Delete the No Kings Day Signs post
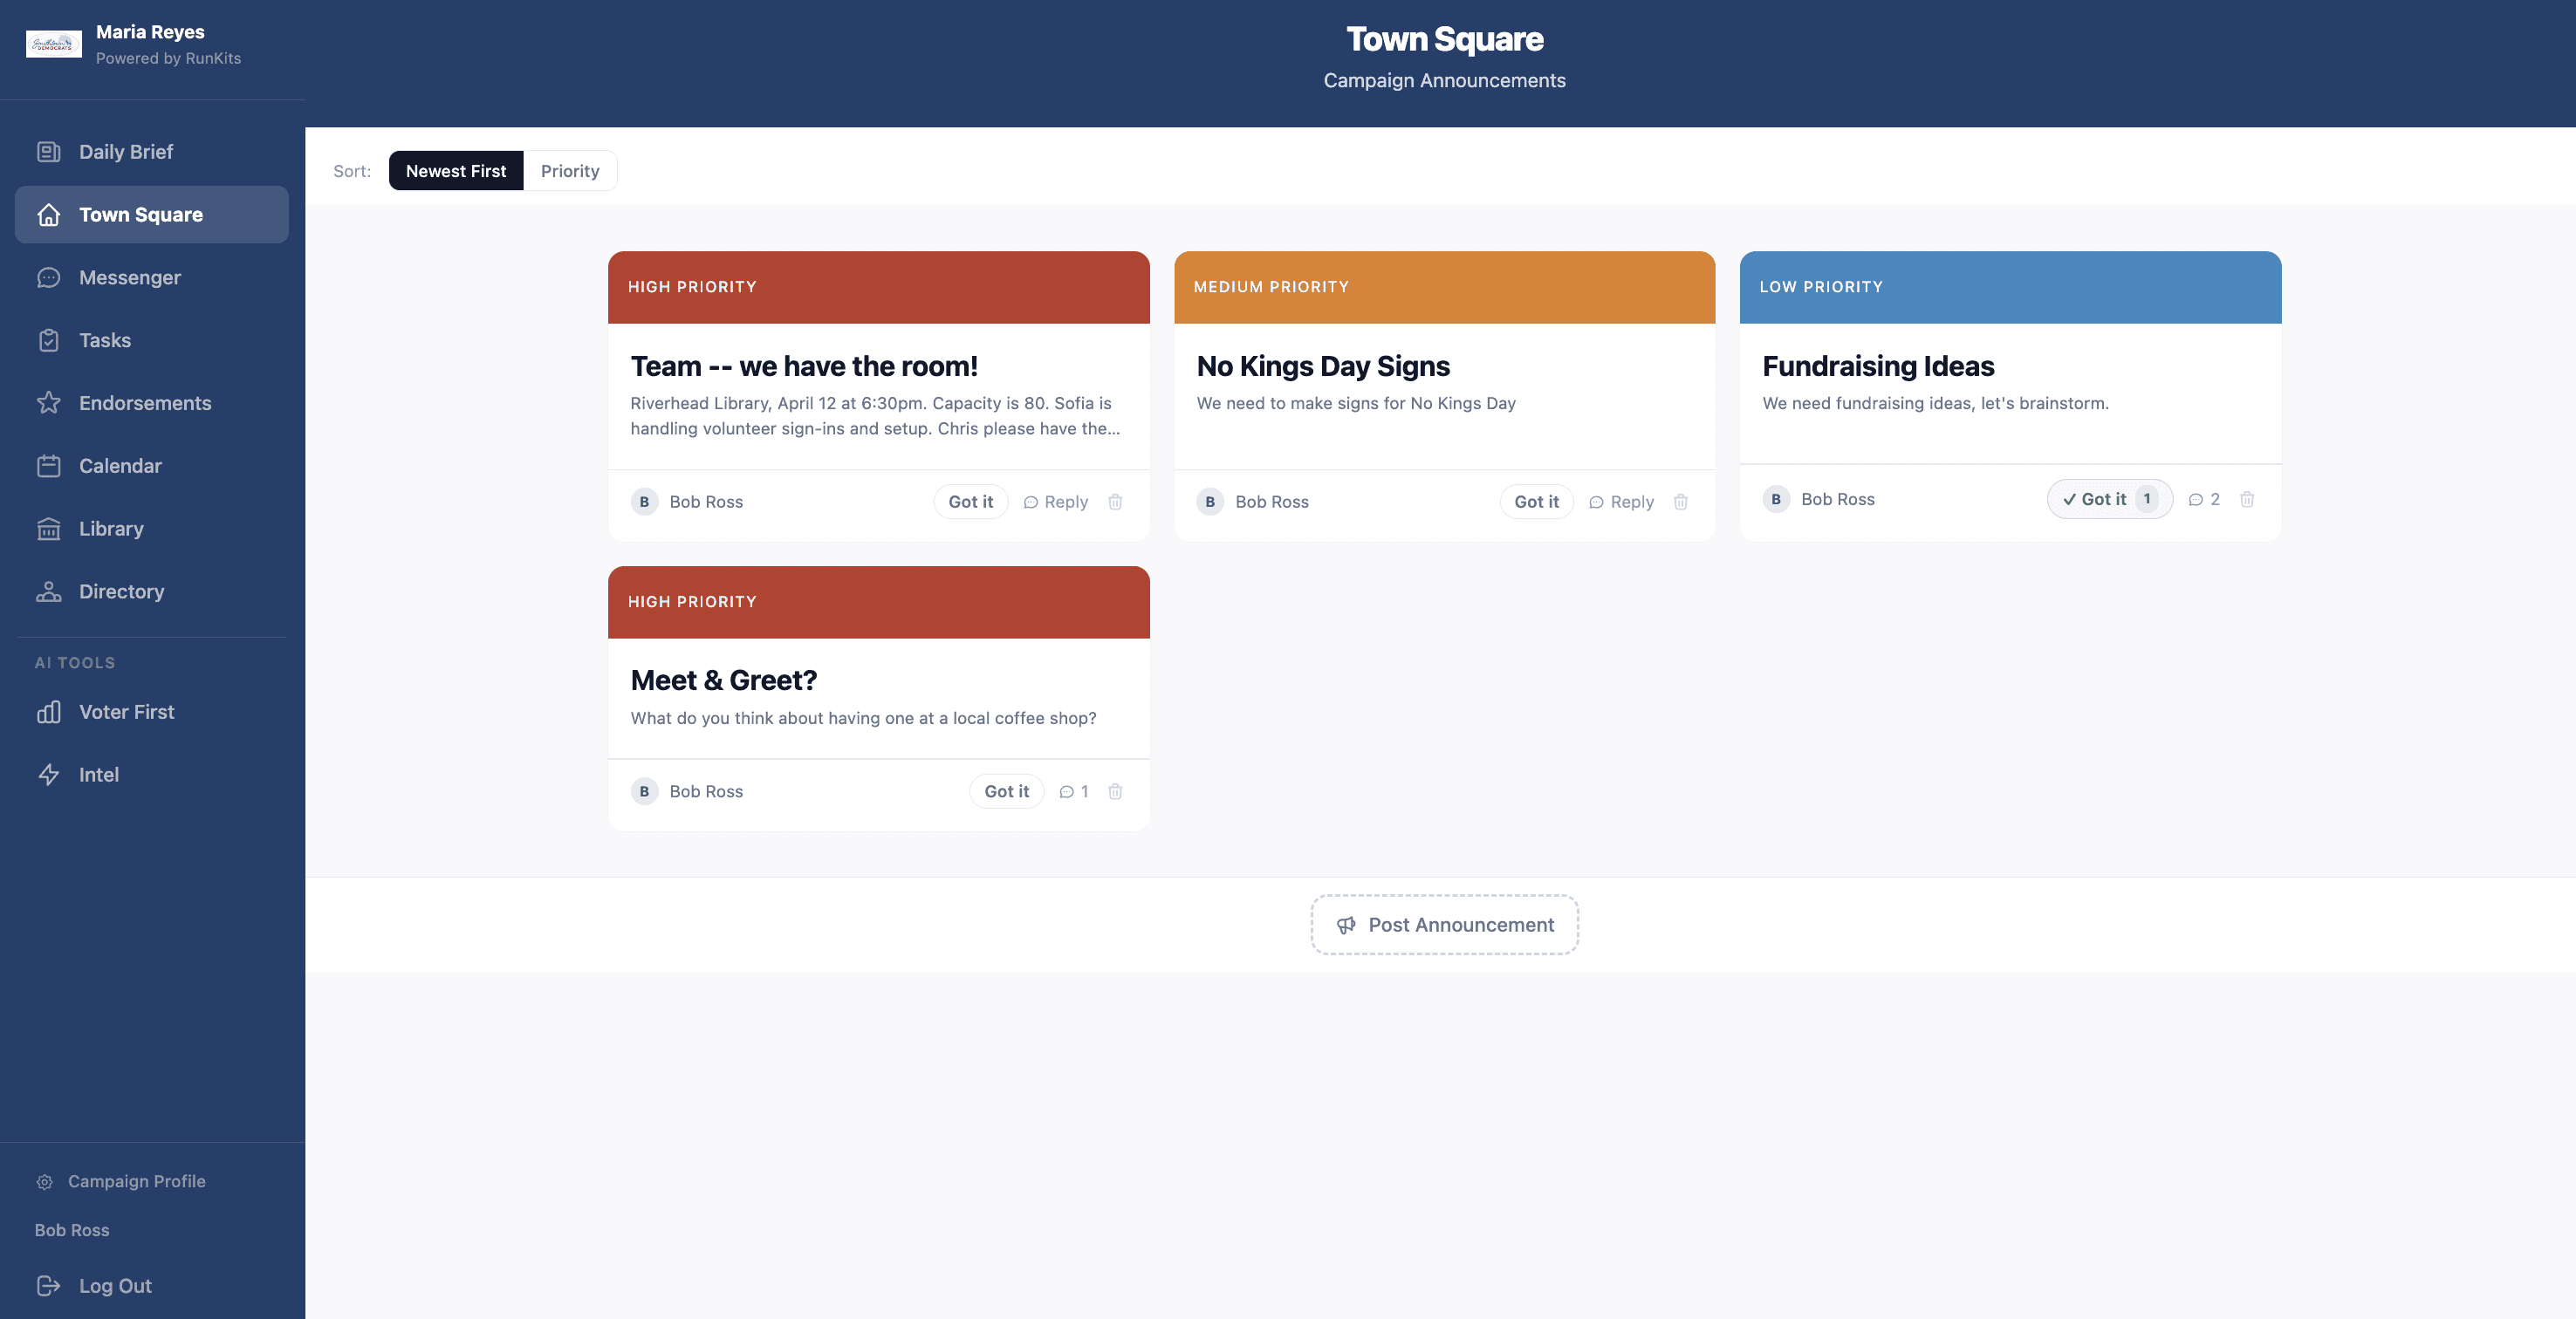 click(1680, 502)
